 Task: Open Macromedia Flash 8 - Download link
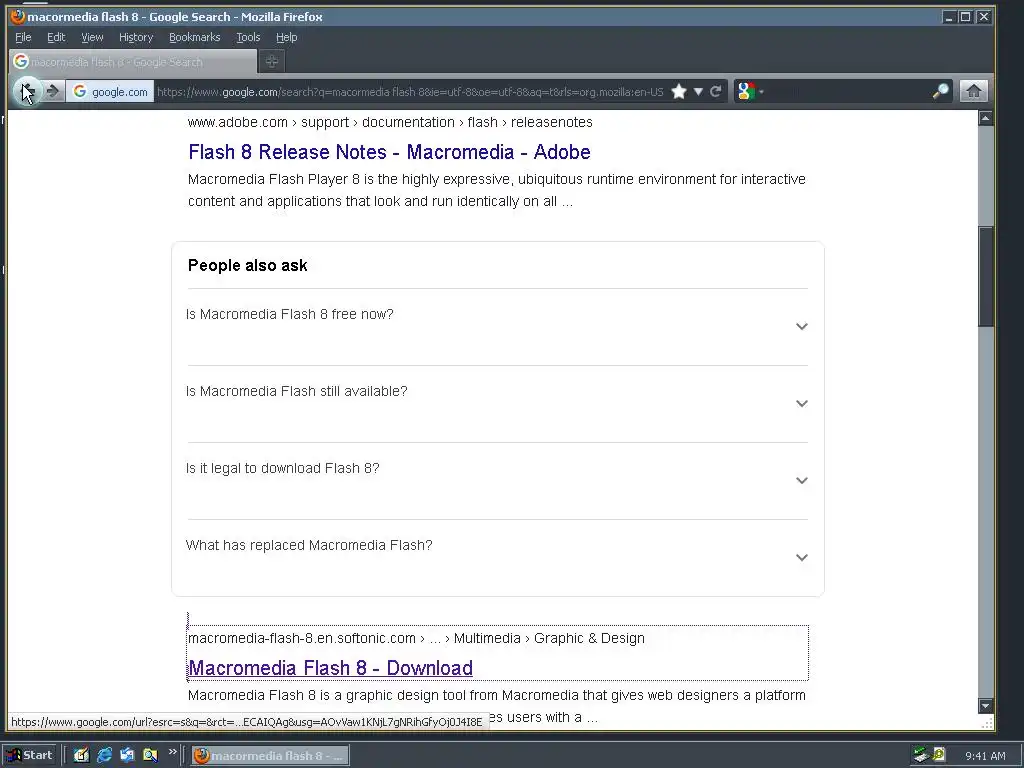pyautogui.click(x=330, y=667)
